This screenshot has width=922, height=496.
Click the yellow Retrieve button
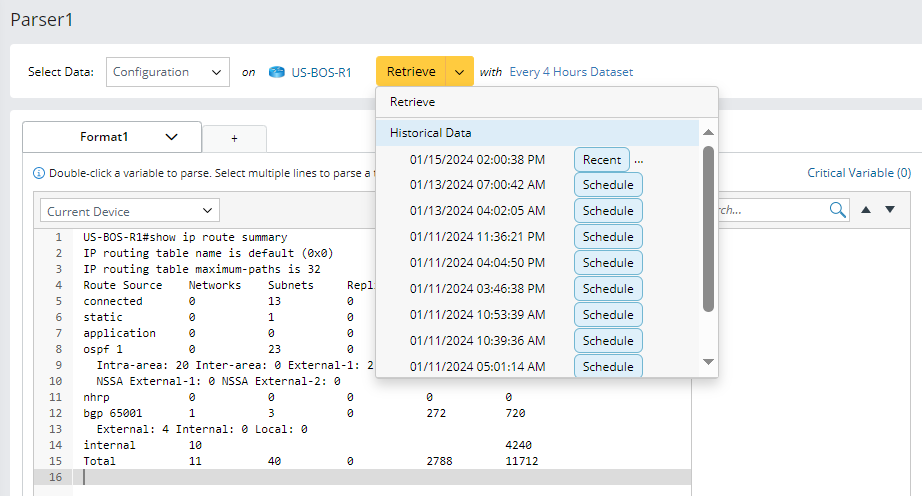click(411, 72)
